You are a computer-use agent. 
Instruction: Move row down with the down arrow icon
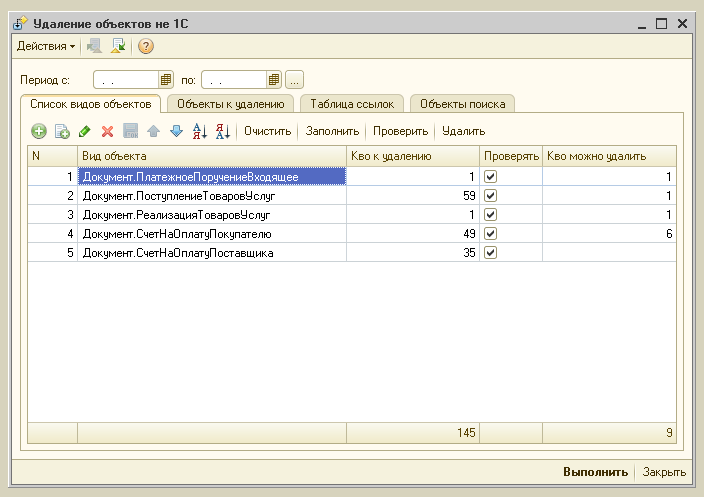click(x=176, y=131)
